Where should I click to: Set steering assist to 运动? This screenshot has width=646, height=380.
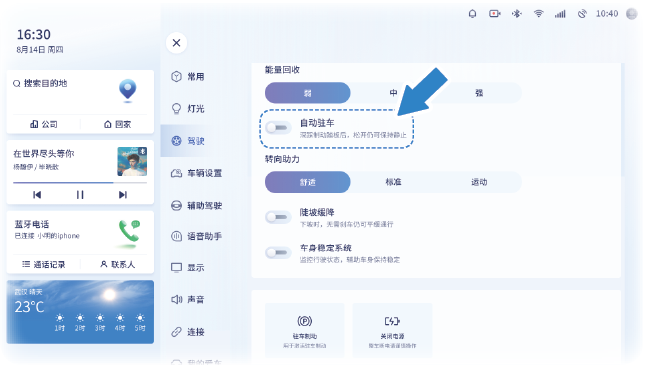click(x=479, y=182)
